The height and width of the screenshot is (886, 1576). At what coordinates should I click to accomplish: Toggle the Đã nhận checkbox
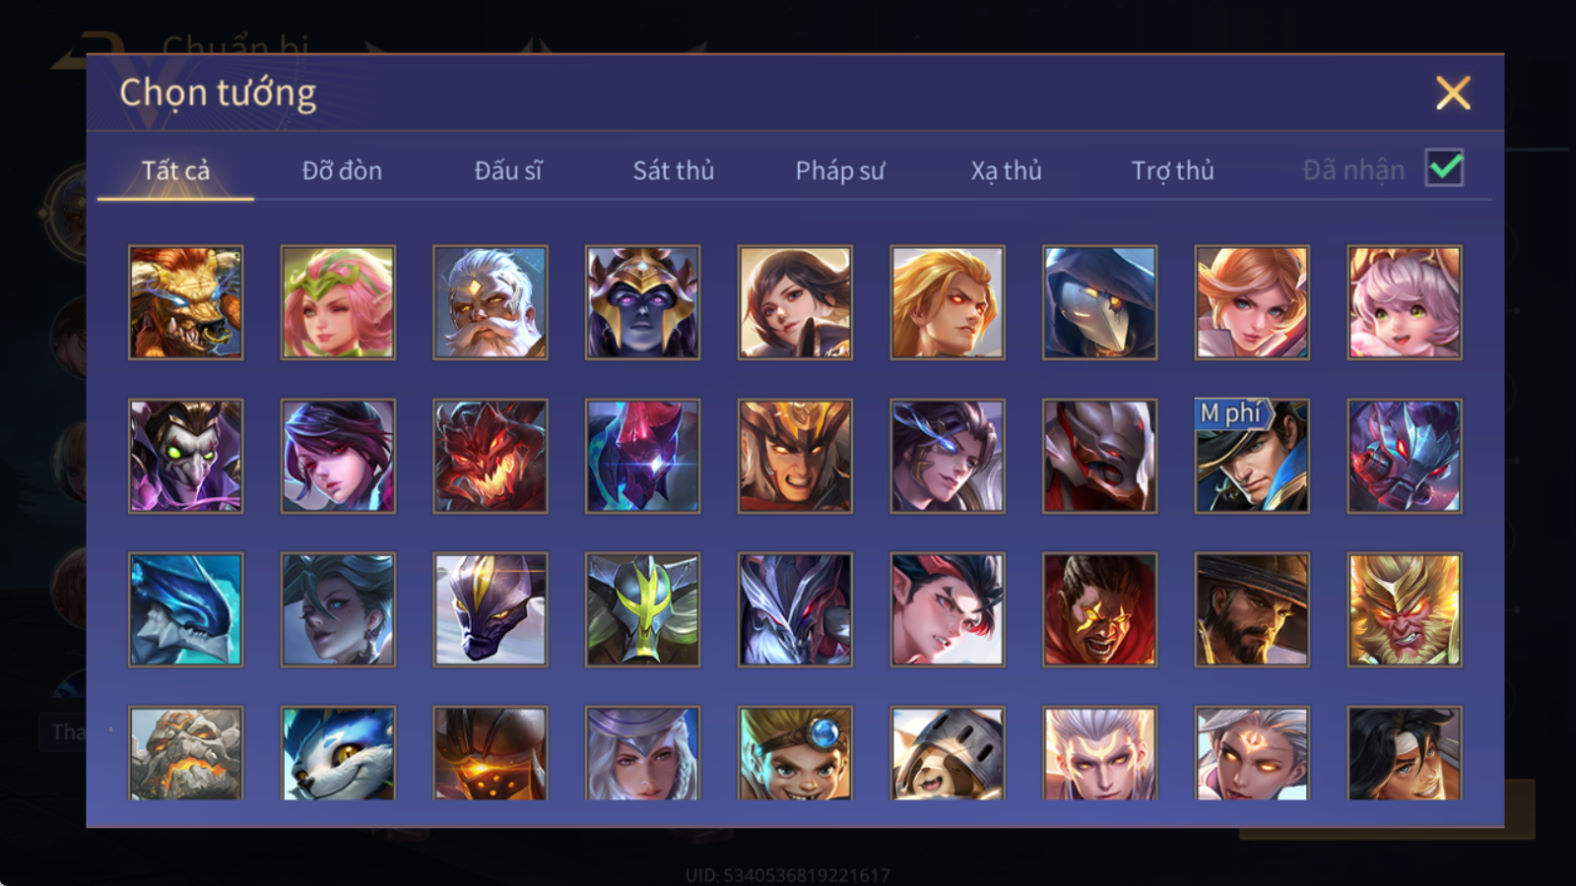point(1444,168)
